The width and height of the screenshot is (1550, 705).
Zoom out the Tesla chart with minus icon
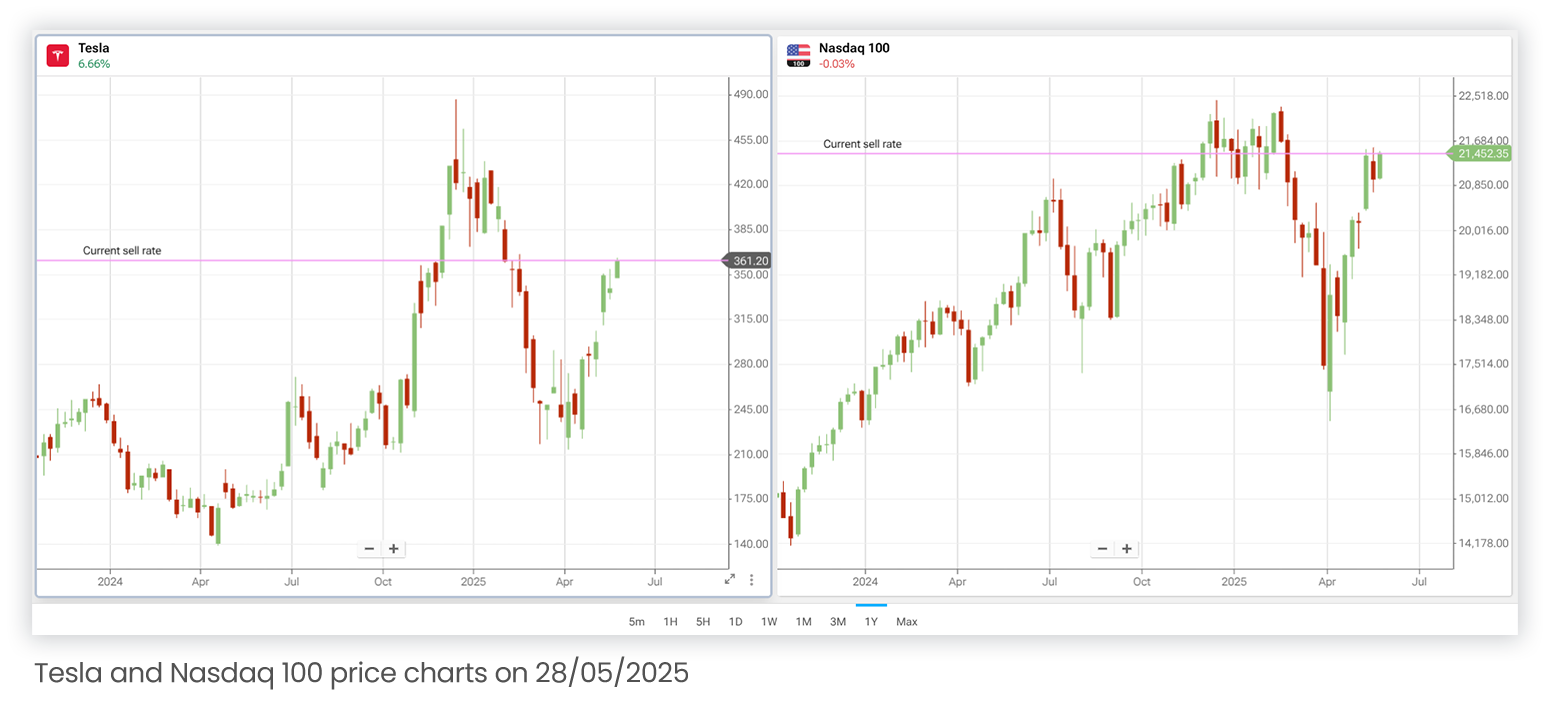click(369, 548)
